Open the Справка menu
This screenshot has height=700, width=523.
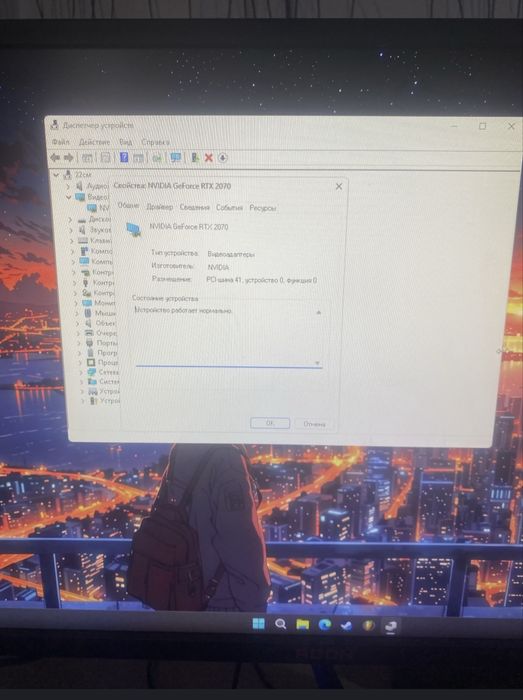click(155, 142)
